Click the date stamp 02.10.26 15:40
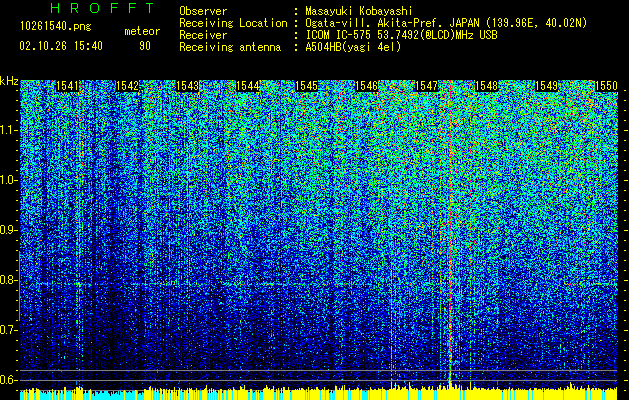The width and height of the screenshot is (629, 400). [61, 46]
